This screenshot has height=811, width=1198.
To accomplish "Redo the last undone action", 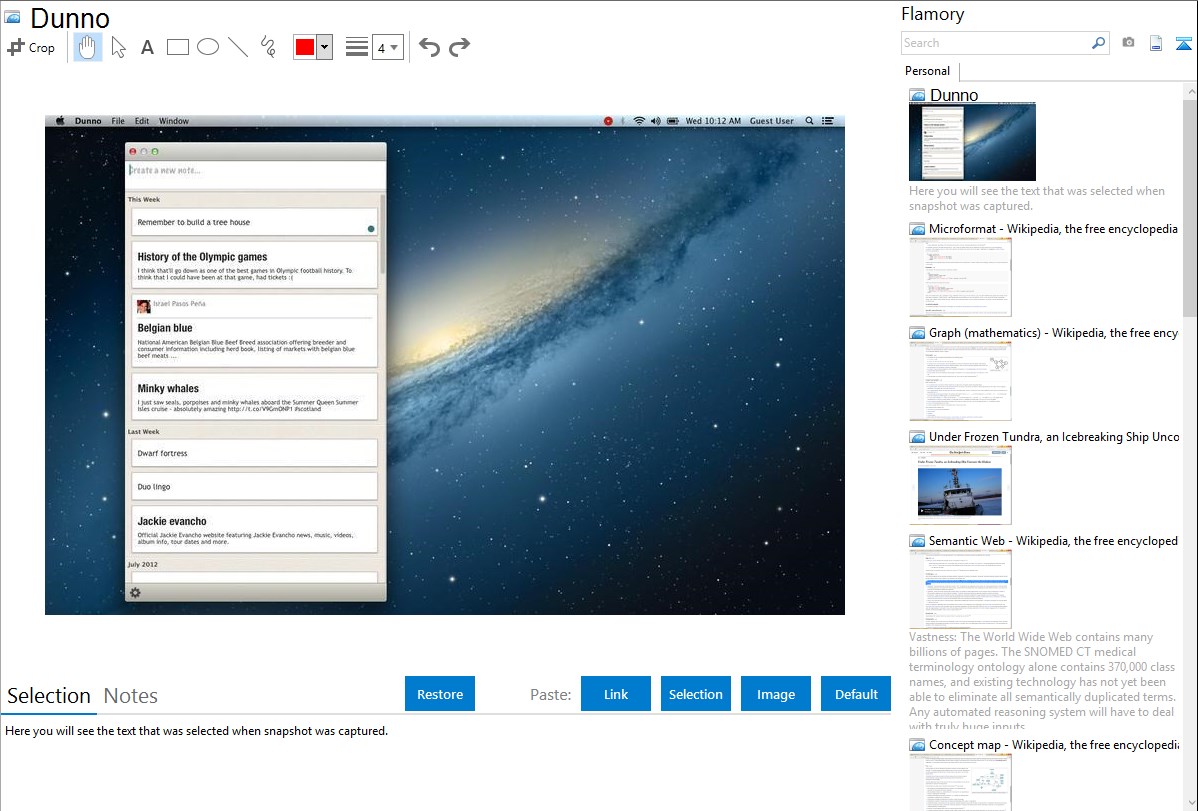I will point(460,47).
